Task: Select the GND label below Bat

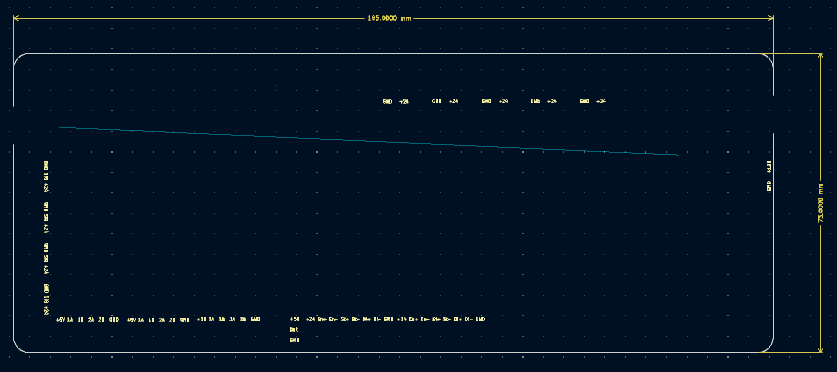Action: pos(294,340)
